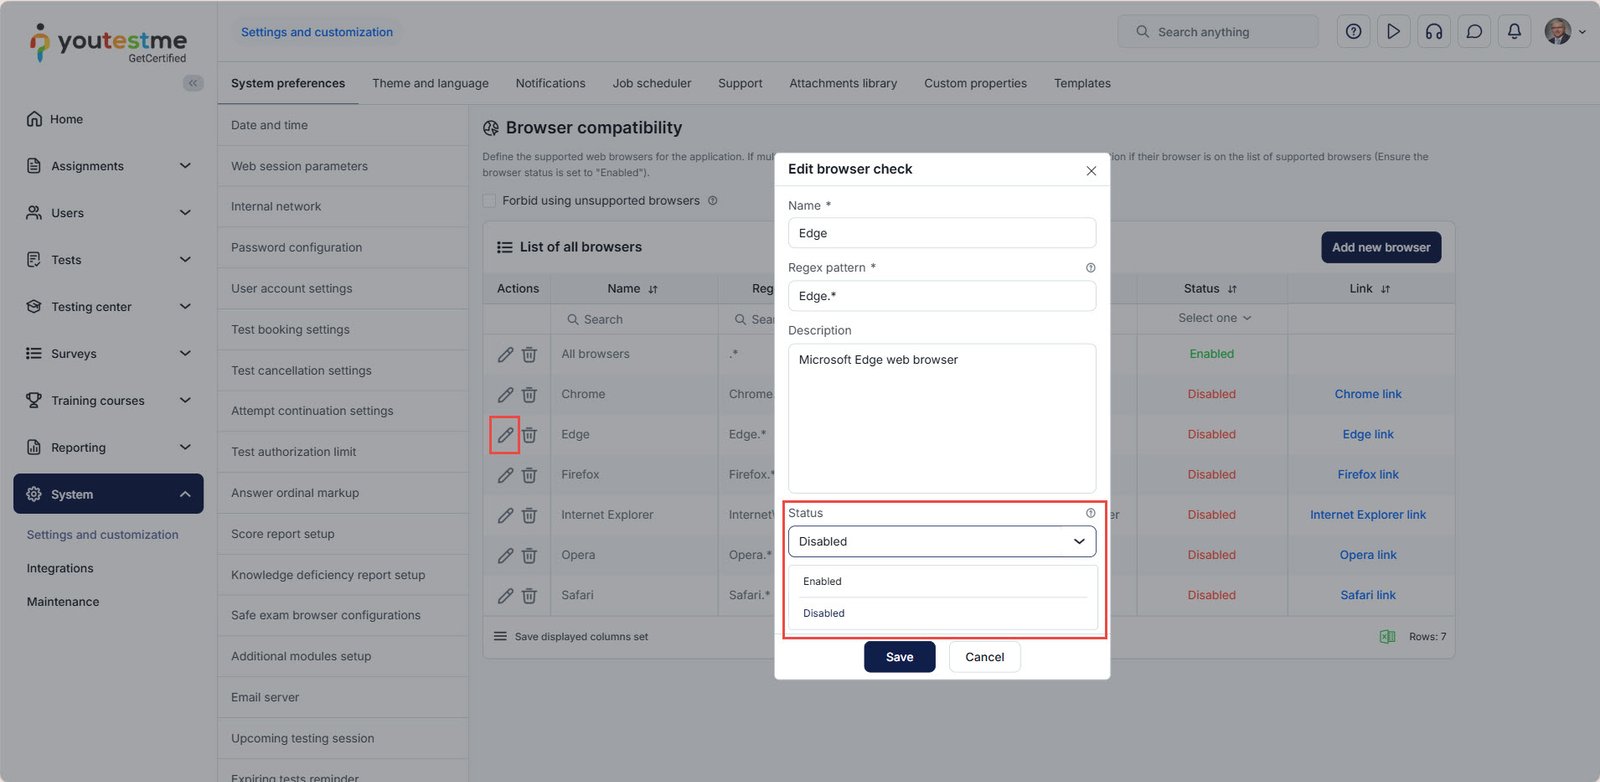
Task: Open the Job scheduler tab
Action: click(651, 84)
